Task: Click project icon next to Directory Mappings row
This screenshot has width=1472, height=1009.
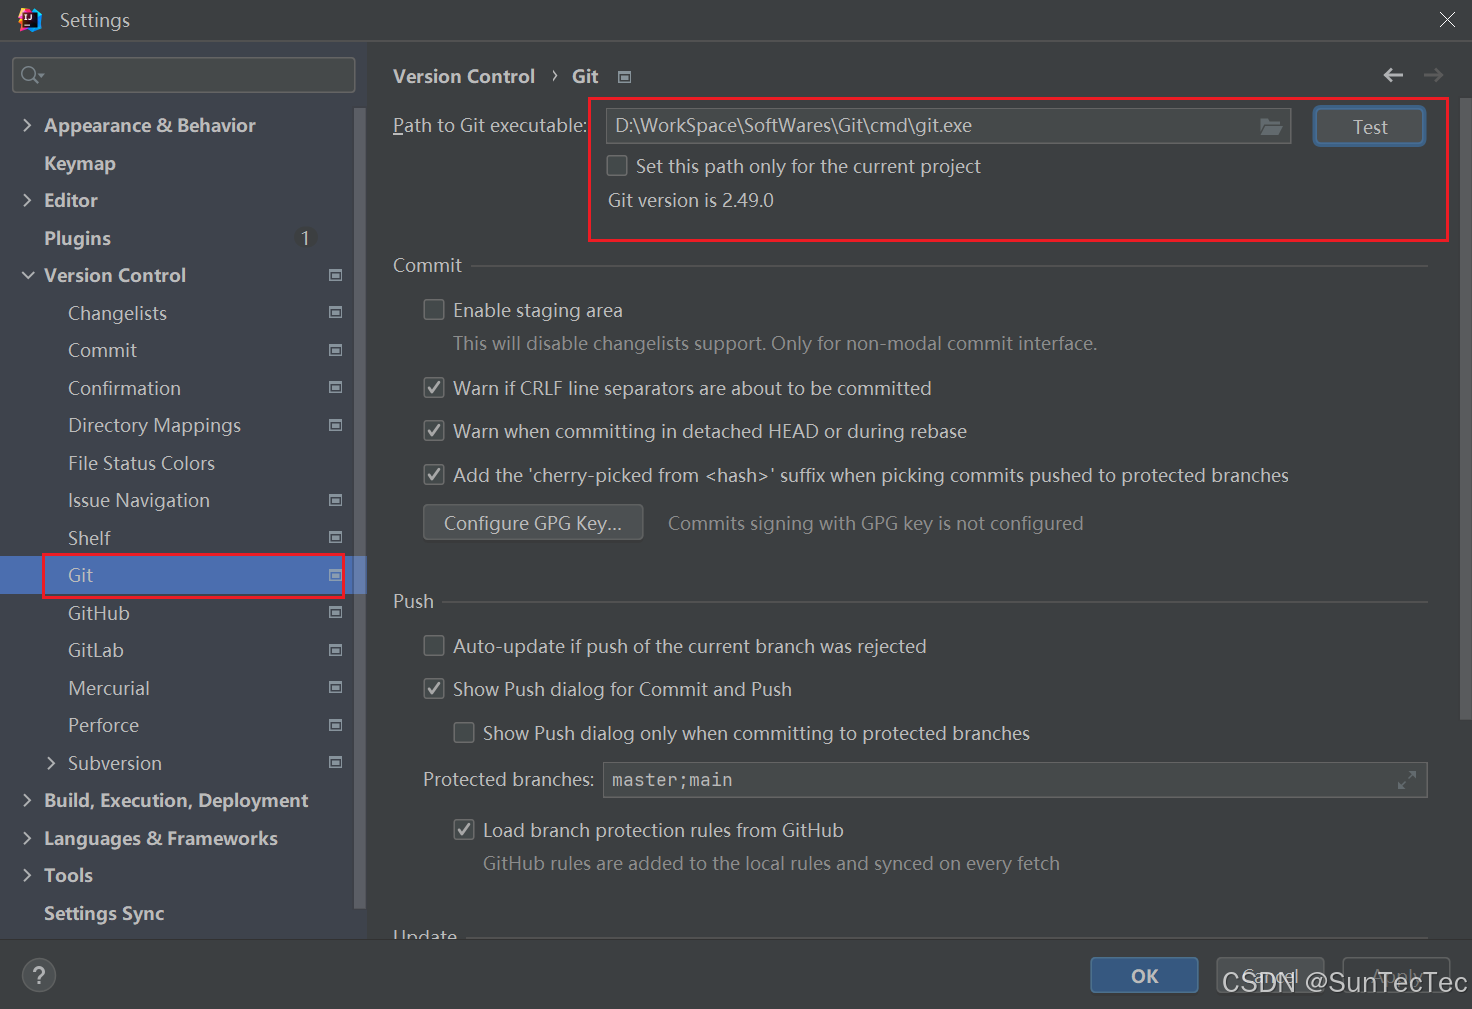Action: pyautogui.click(x=336, y=425)
